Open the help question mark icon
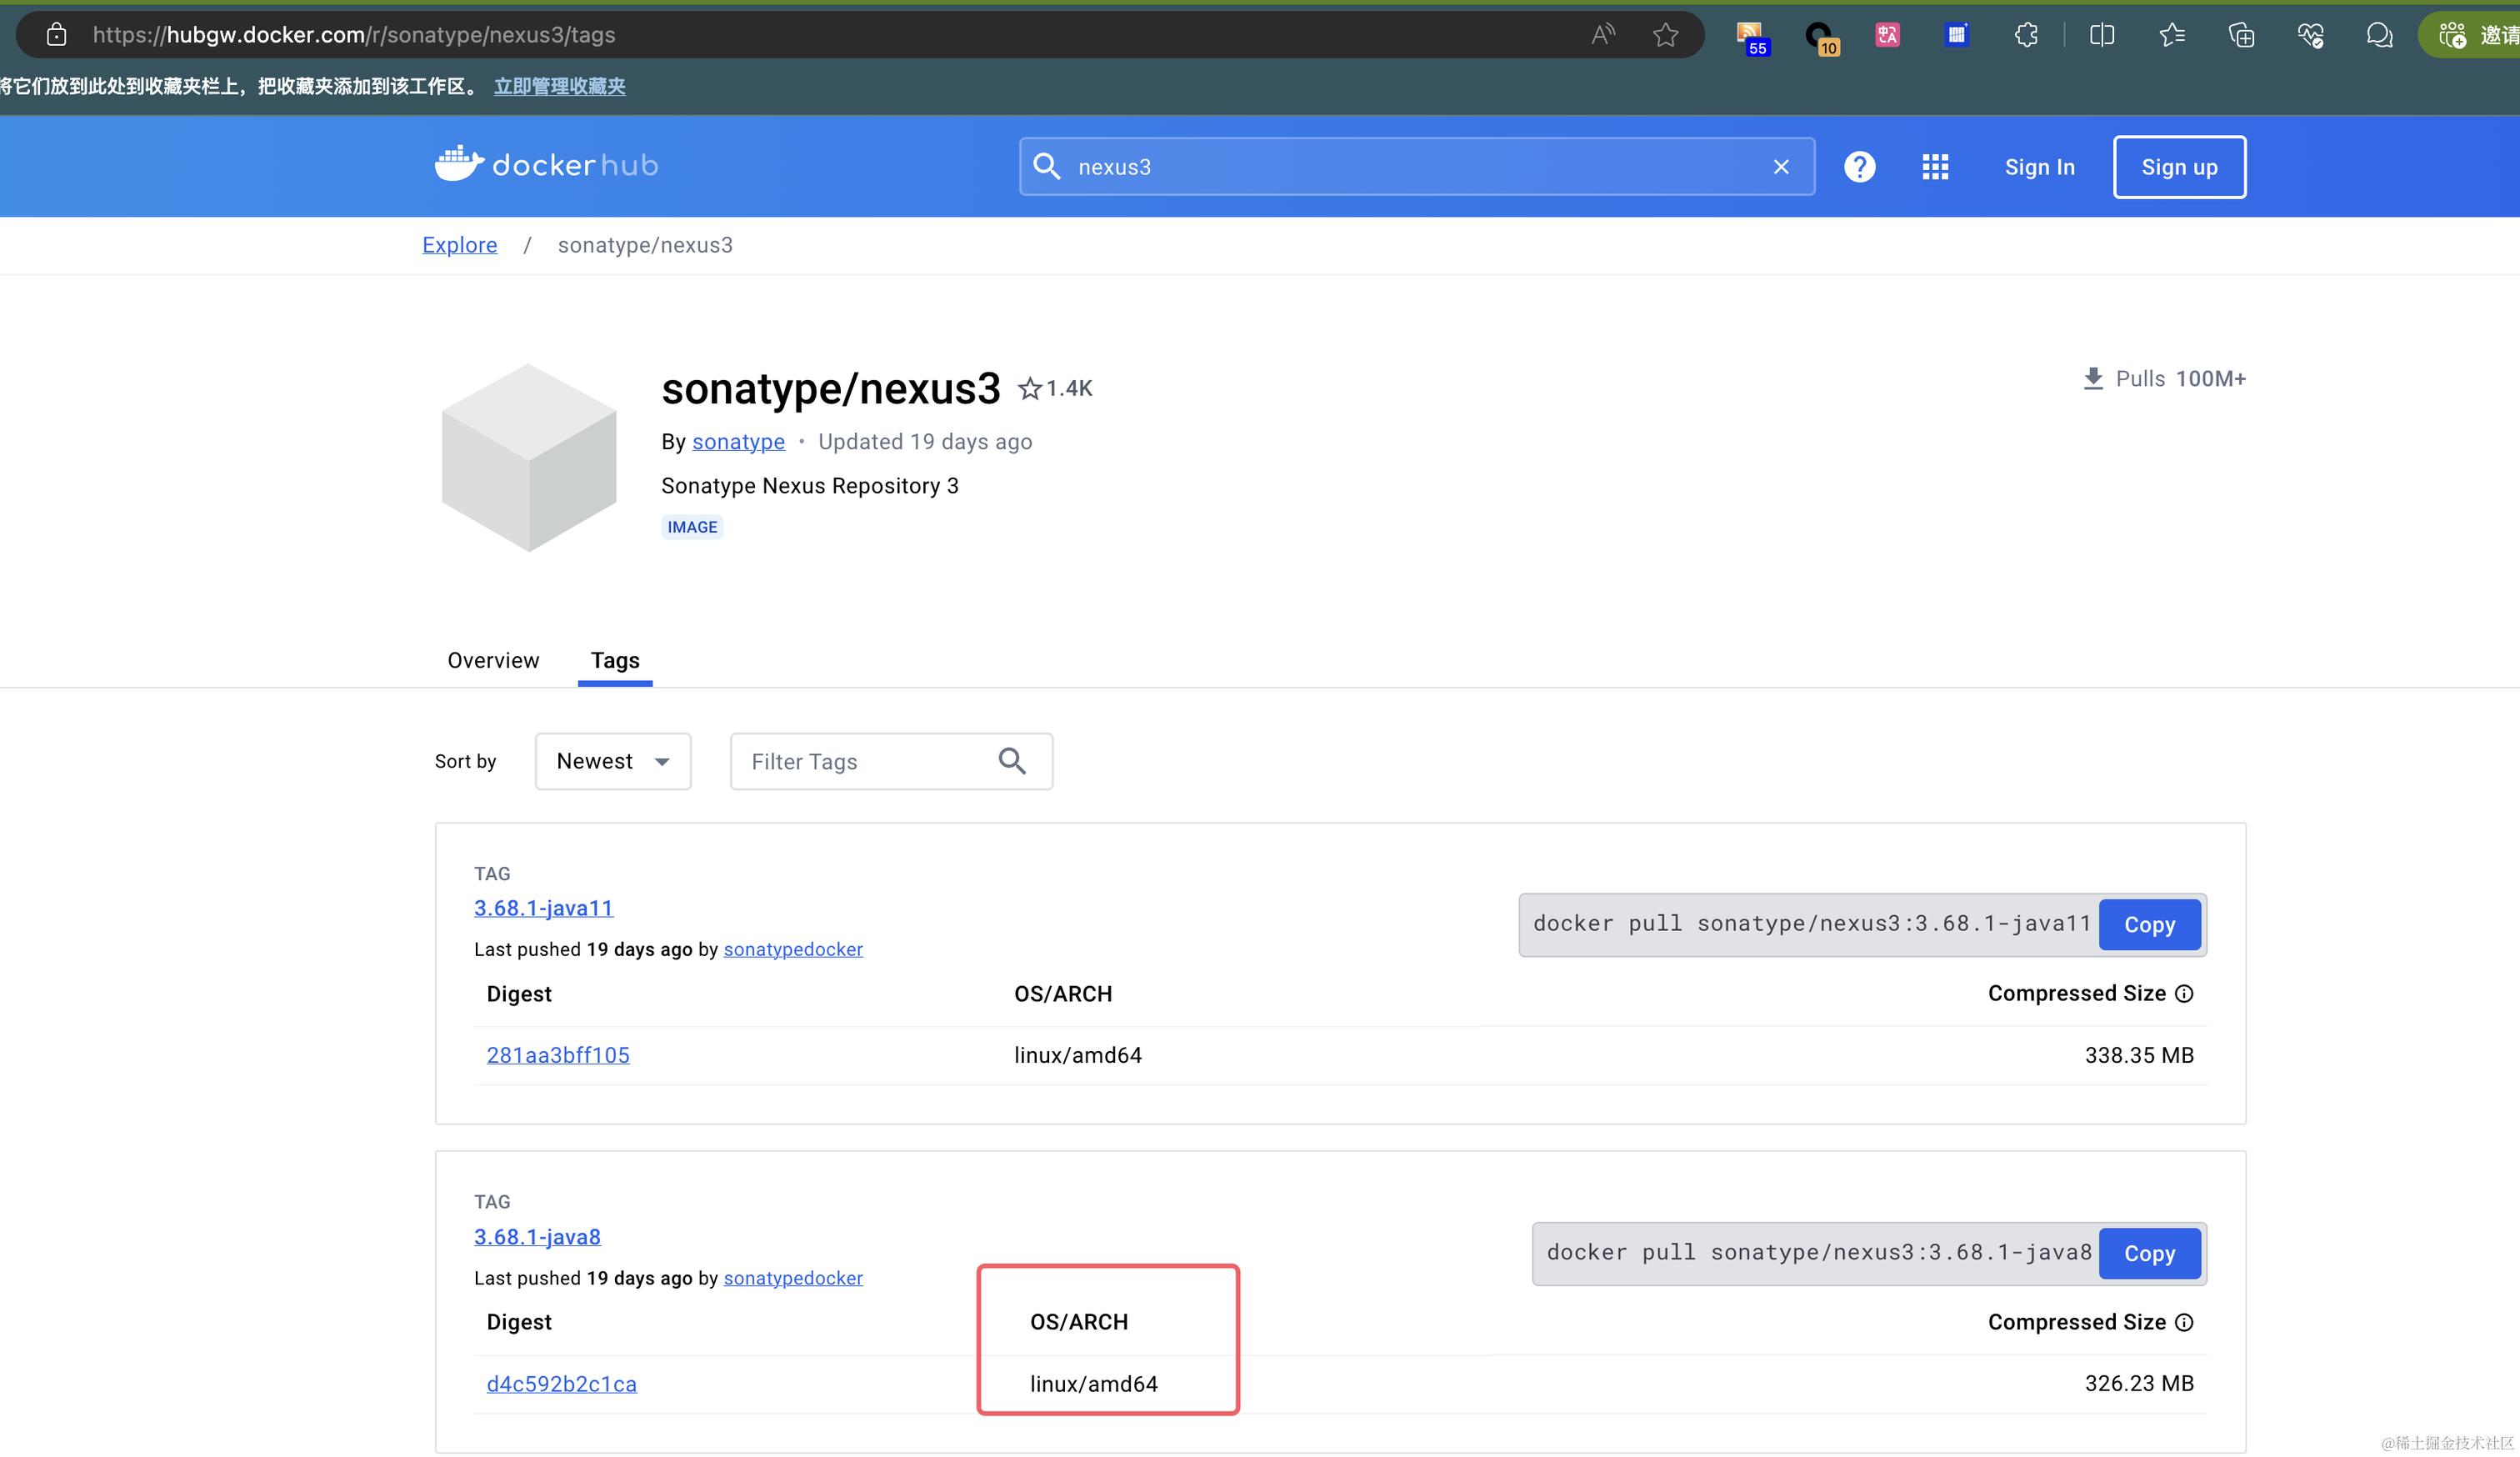This screenshot has height=1457, width=2520. [x=1859, y=167]
